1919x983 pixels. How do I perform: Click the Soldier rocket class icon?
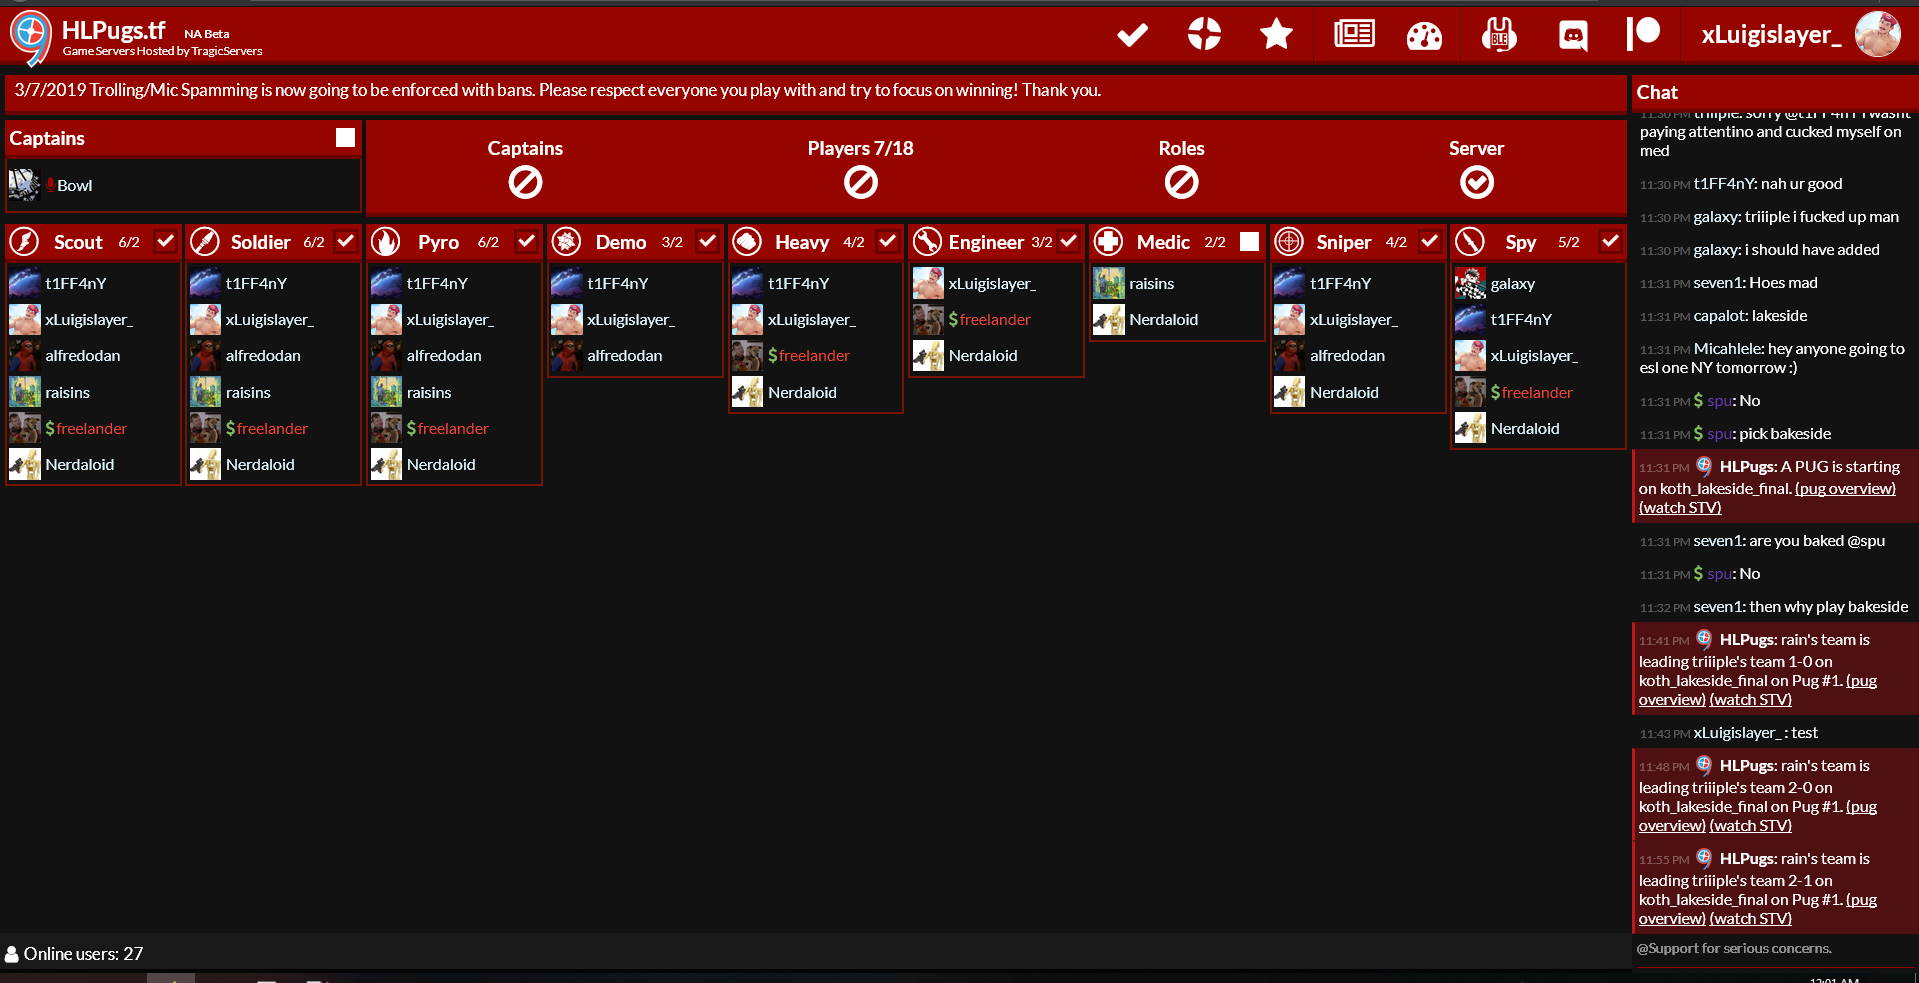pos(204,242)
